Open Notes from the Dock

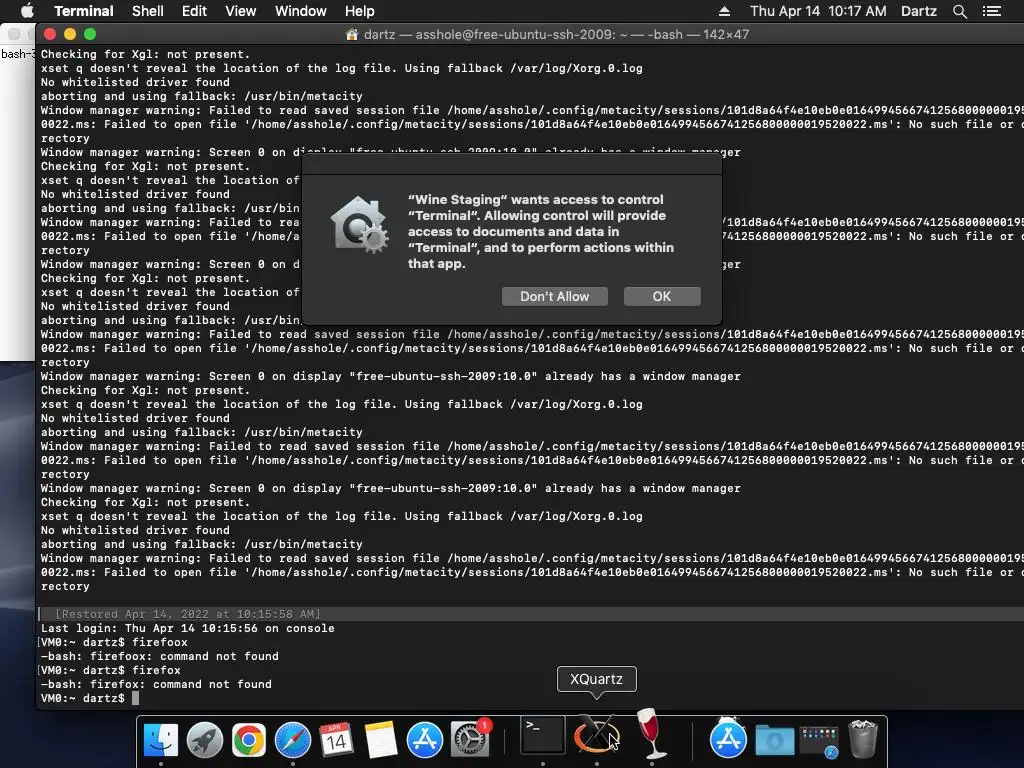pyautogui.click(x=381, y=740)
